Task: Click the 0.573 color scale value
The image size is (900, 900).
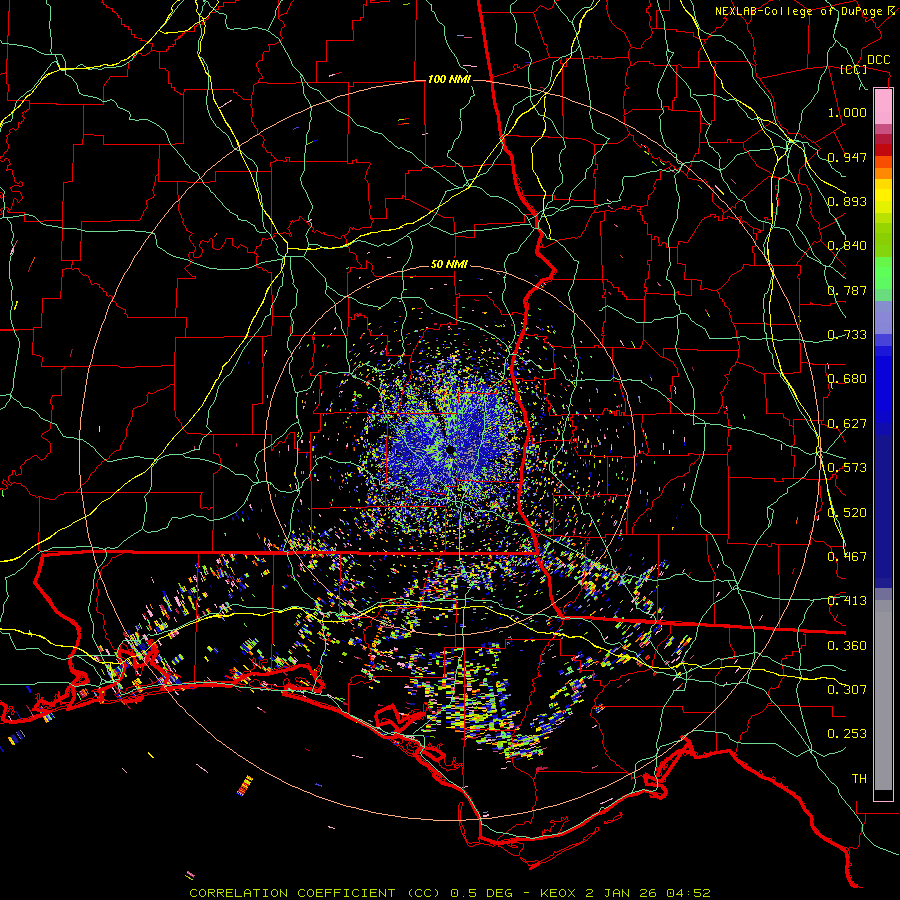Action: tap(847, 468)
